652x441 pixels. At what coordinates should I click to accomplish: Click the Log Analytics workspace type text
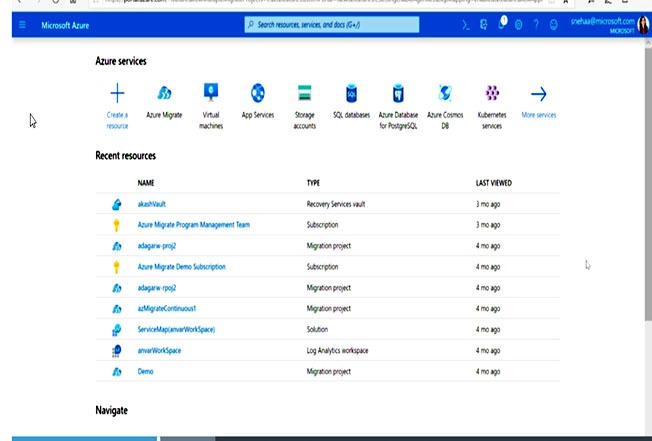point(337,351)
